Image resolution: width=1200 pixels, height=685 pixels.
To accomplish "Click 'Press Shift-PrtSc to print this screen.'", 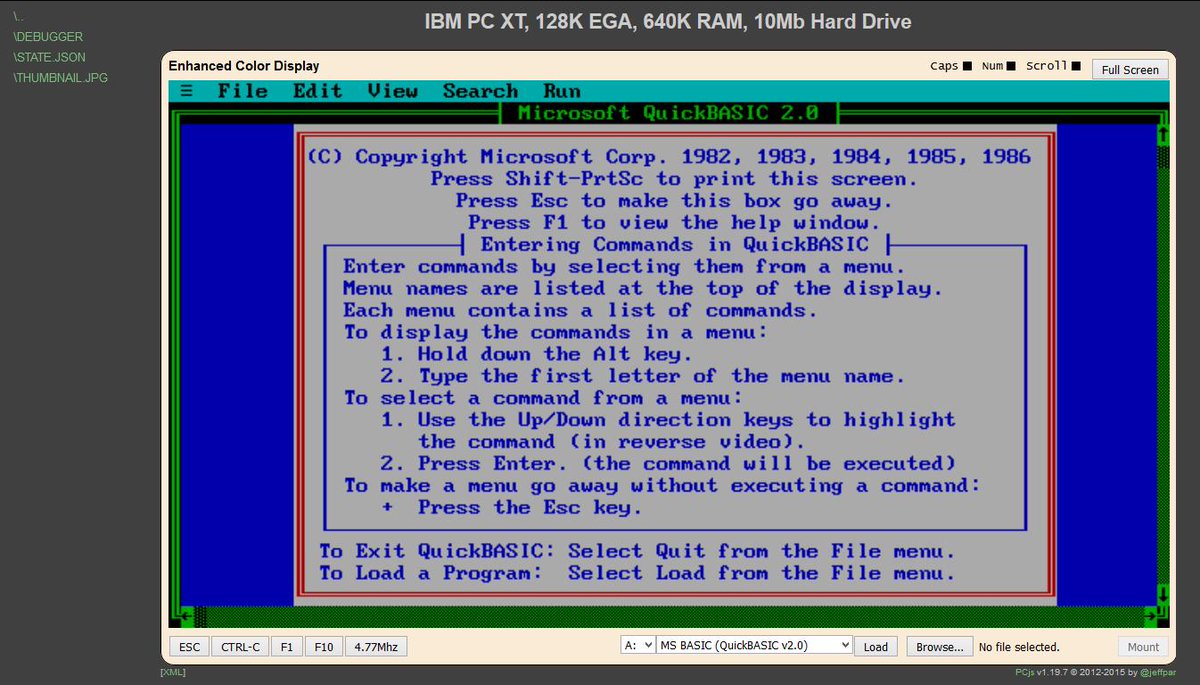I will 675,179.
